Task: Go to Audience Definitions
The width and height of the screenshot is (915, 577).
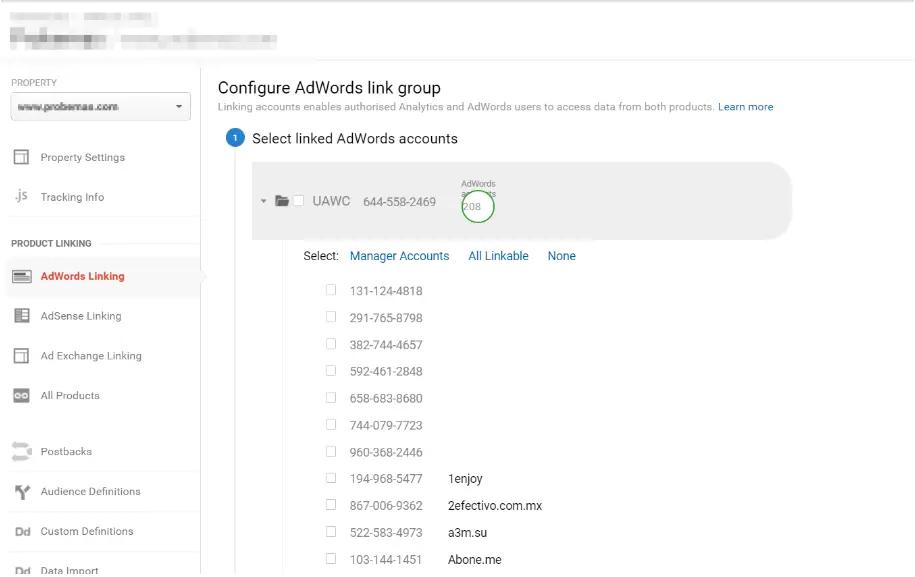Action: [x=90, y=491]
